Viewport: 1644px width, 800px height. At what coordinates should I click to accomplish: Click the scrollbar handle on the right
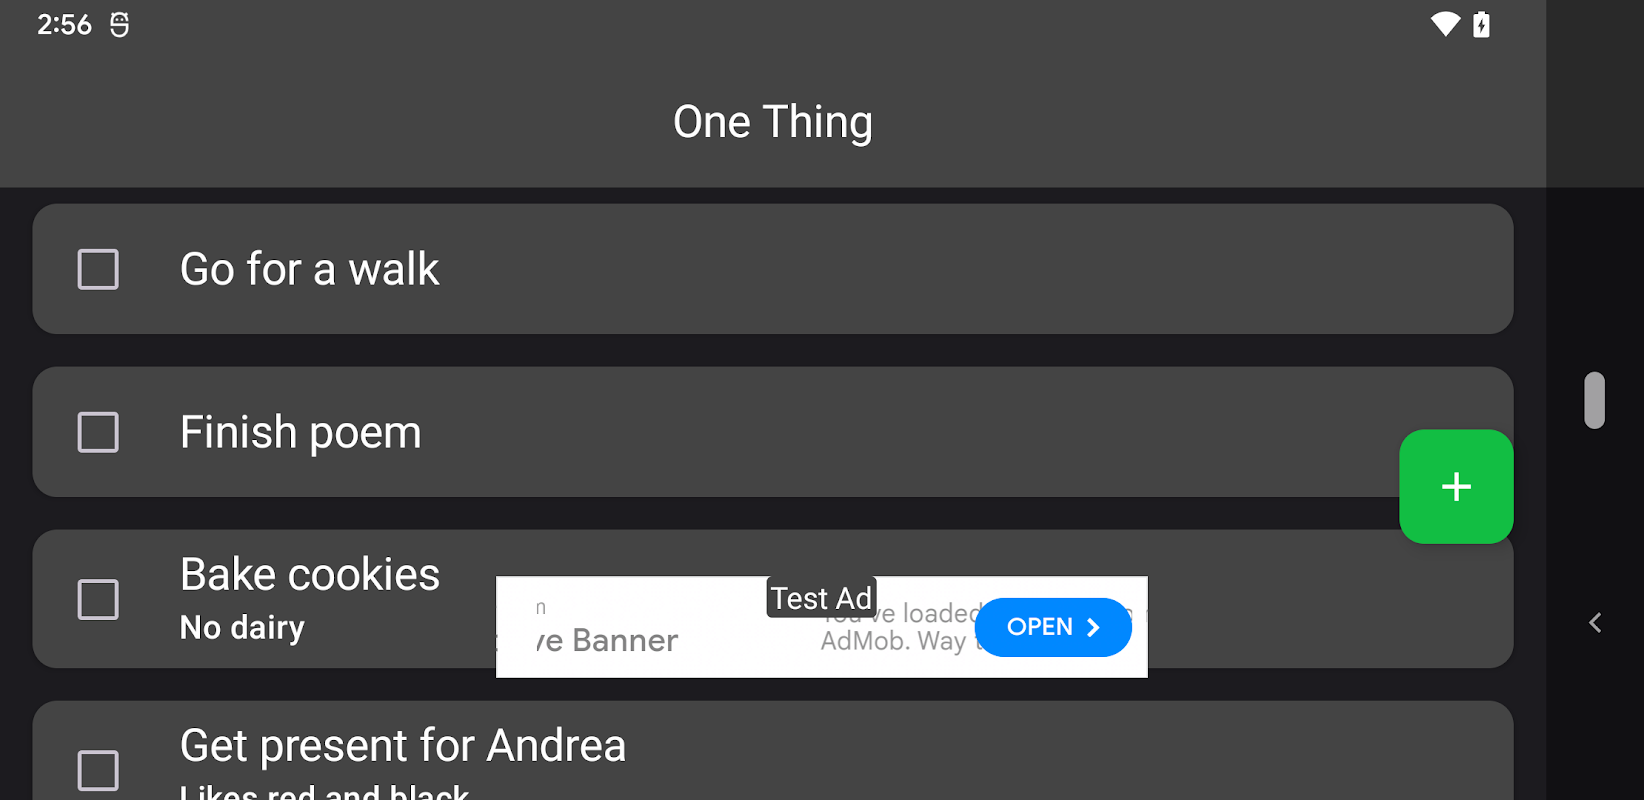point(1594,400)
